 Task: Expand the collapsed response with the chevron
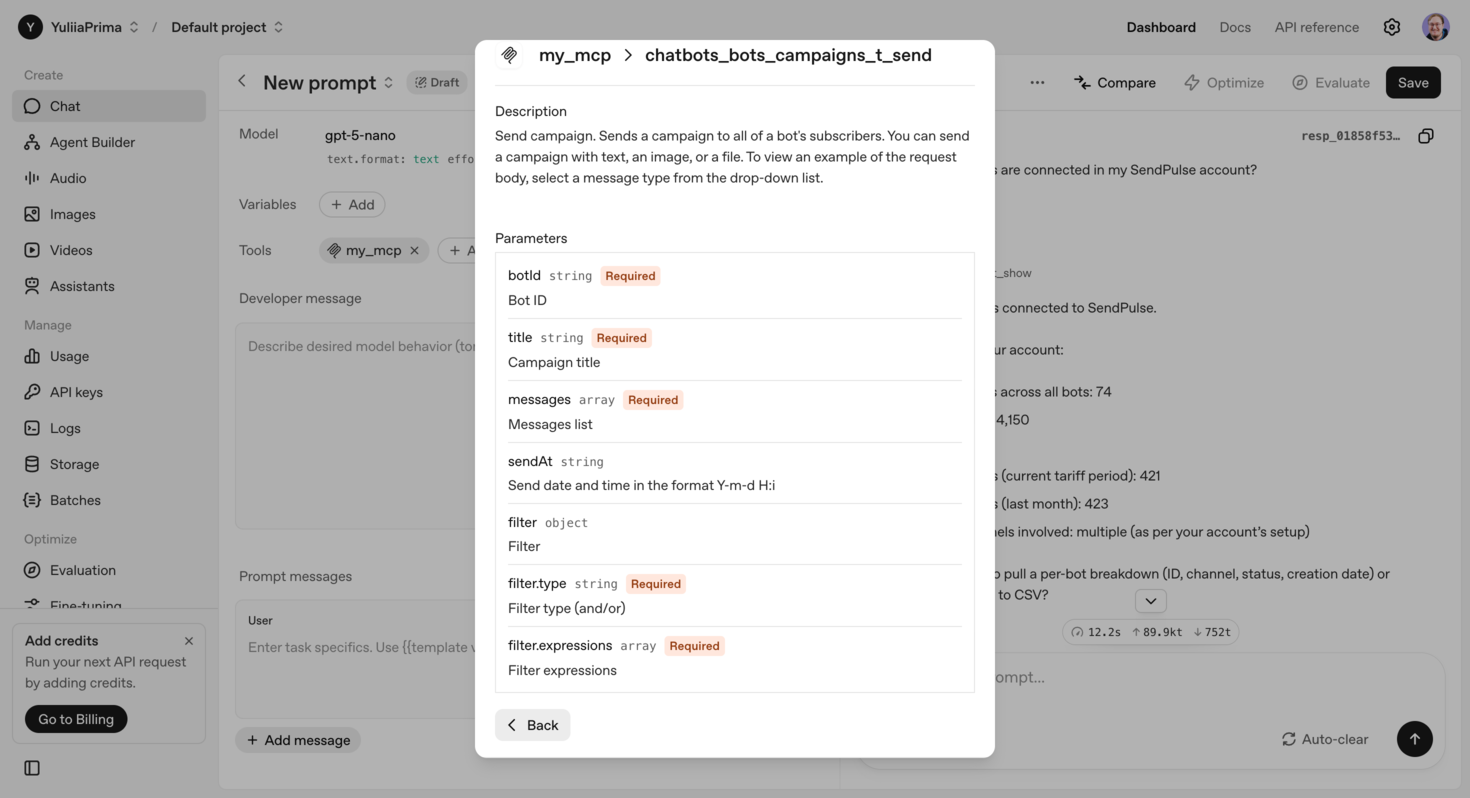point(1150,600)
